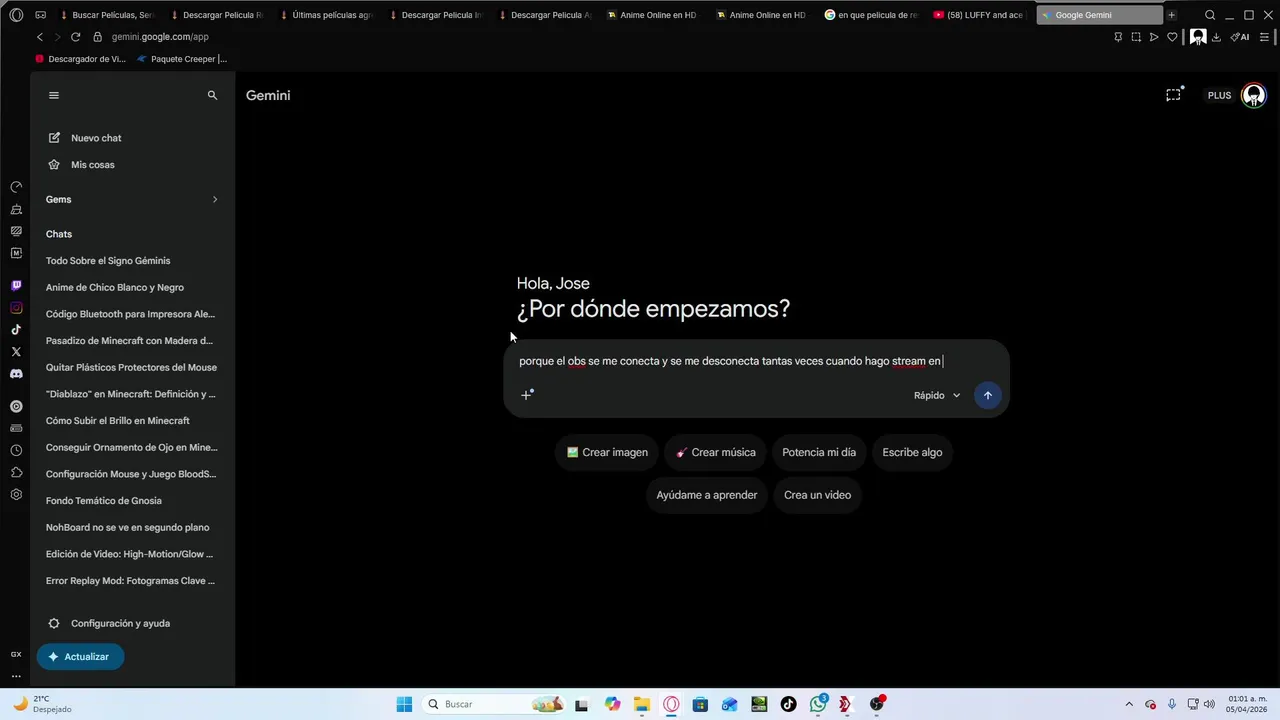Switch to Últimas películas tab
The height and width of the screenshot is (720, 1280).
(x=325, y=15)
